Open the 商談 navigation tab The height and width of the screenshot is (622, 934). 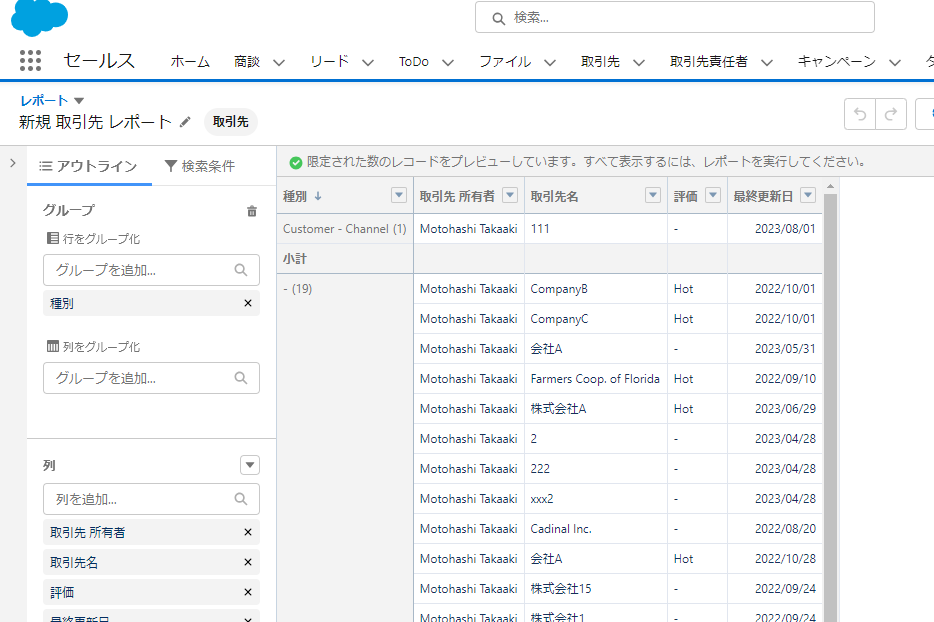[x=247, y=61]
